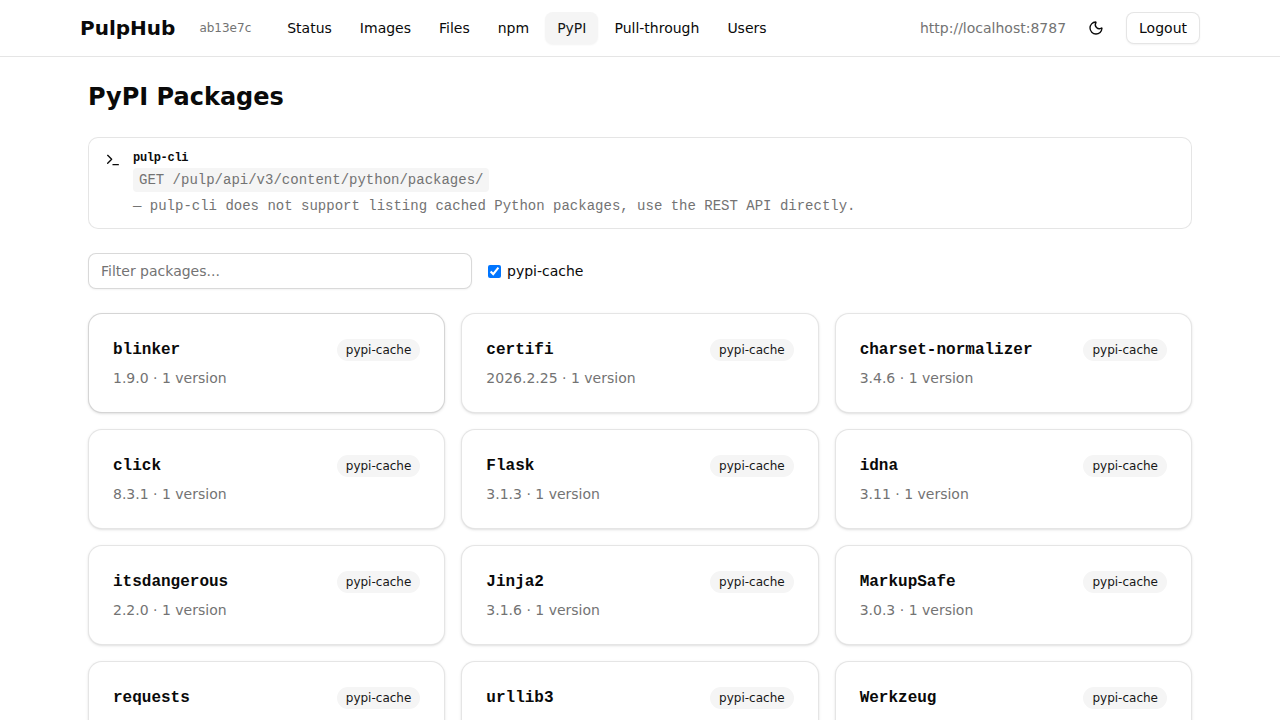Open PulpHub home via the logo
Screen dimensions: 1280x720
pyautogui.click(x=127, y=28)
